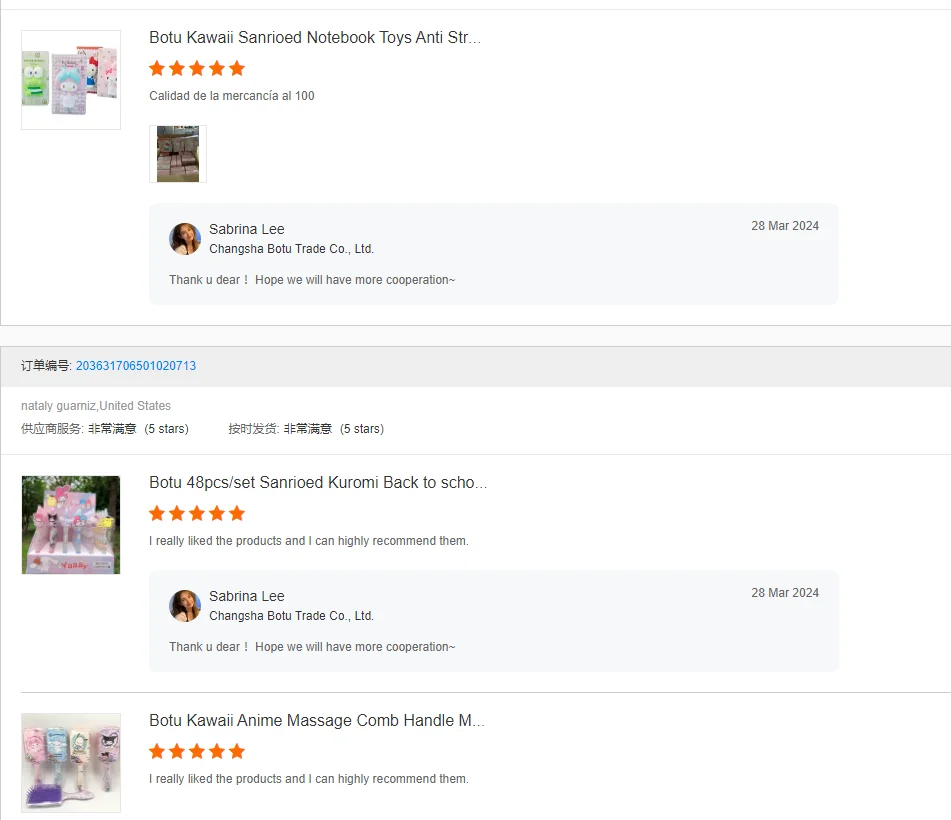View customer review photo under Calidad comment
This screenshot has height=820, width=951.
tap(178, 154)
